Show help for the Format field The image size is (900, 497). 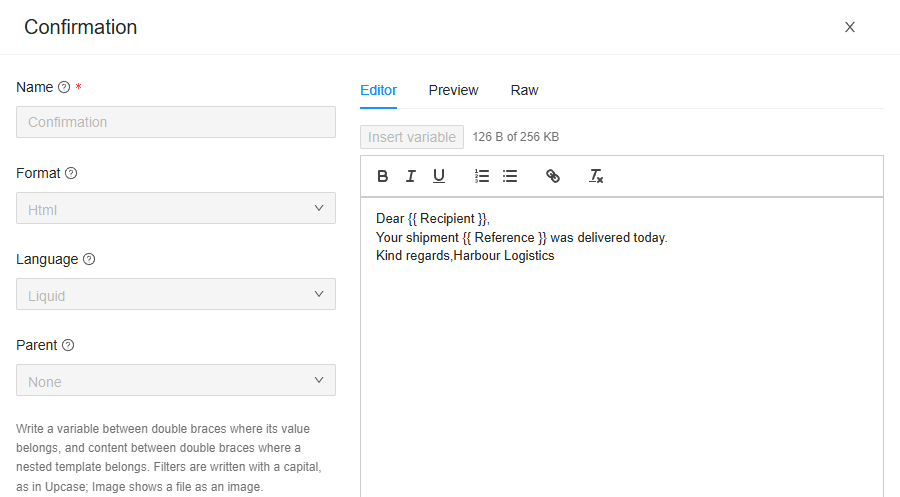tap(71, 173)
